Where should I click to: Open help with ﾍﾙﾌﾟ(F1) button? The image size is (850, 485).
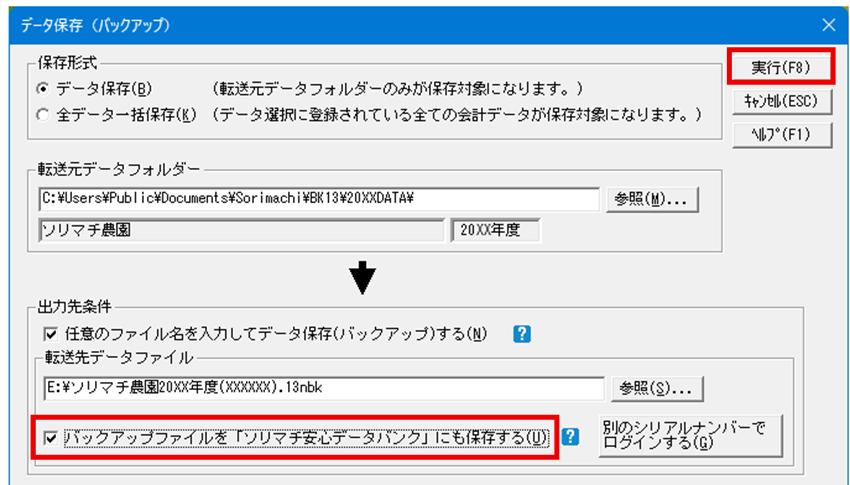click(782, 135)
